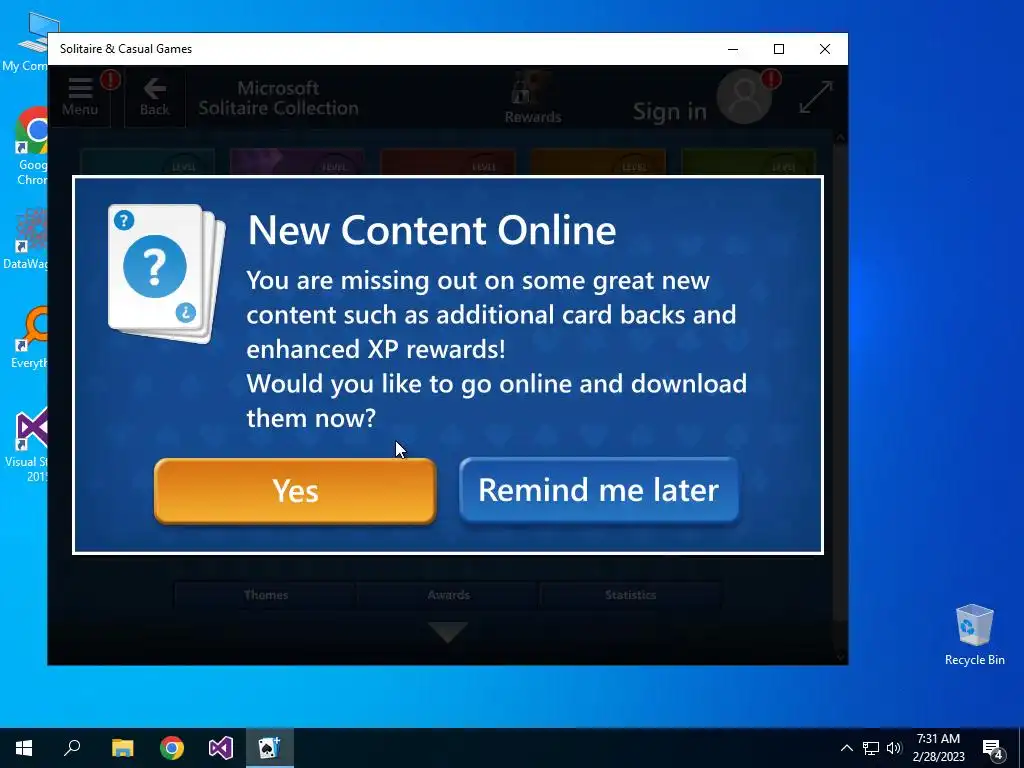Image resolution: width=1024 pixels, height=768 pixels.
Task: Open the network tray icon
Action: tap(871, 748)
